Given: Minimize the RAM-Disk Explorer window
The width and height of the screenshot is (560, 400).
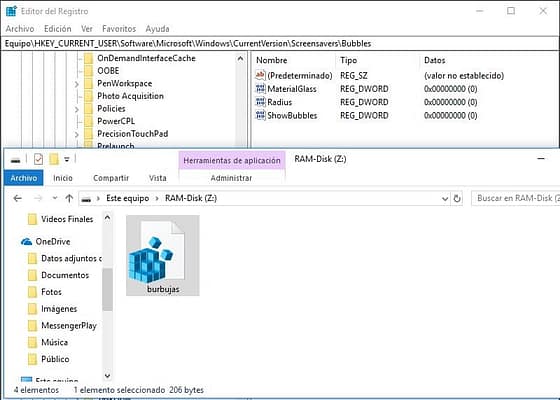Looking at the screenshot, I should click(541, 159).
